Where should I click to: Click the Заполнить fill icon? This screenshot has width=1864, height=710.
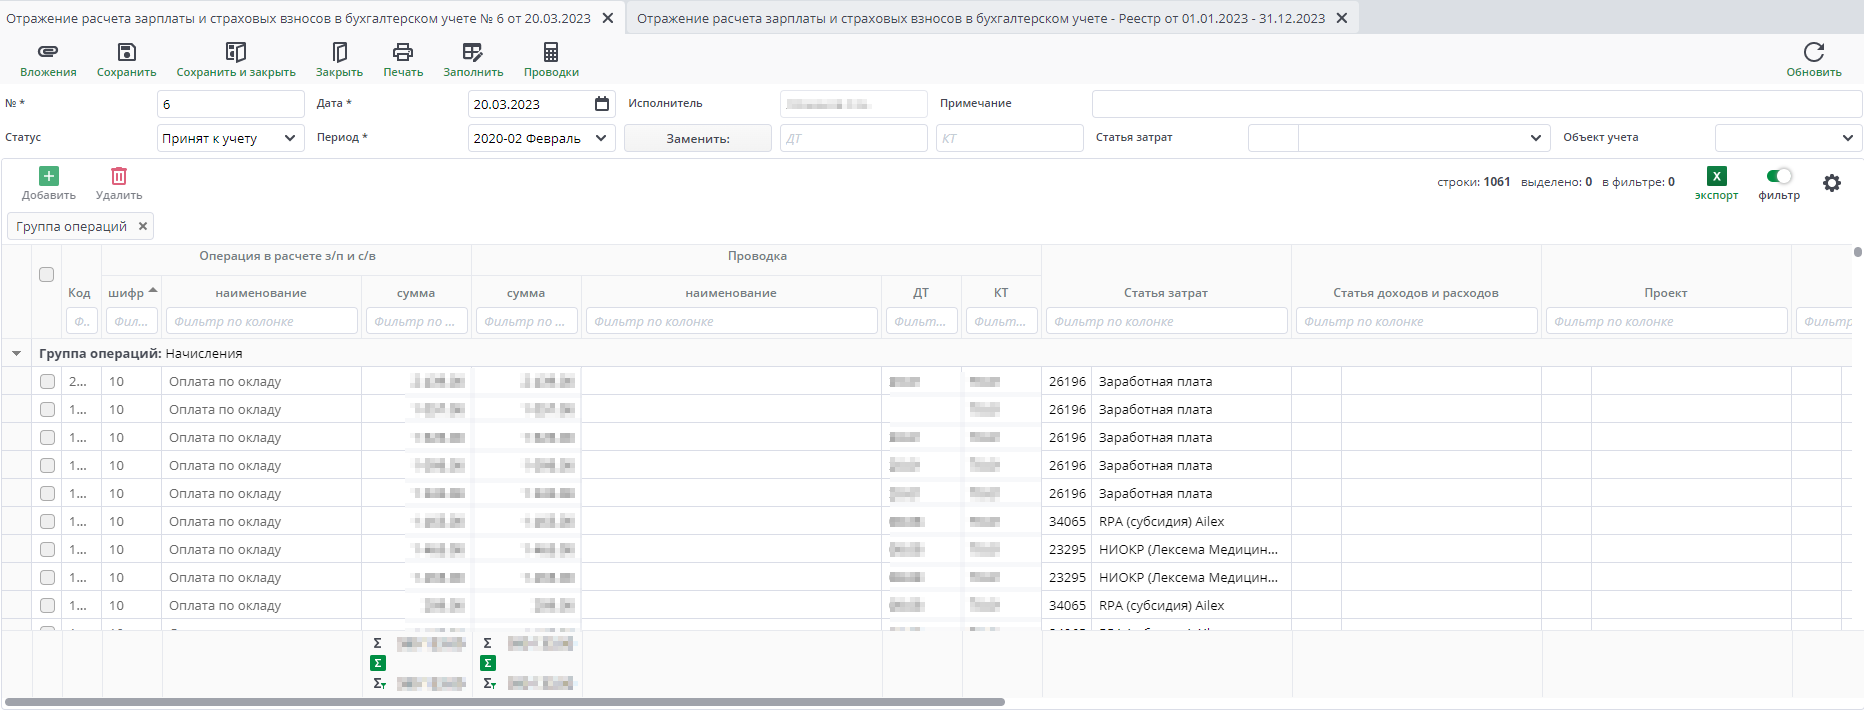point(473,52)
